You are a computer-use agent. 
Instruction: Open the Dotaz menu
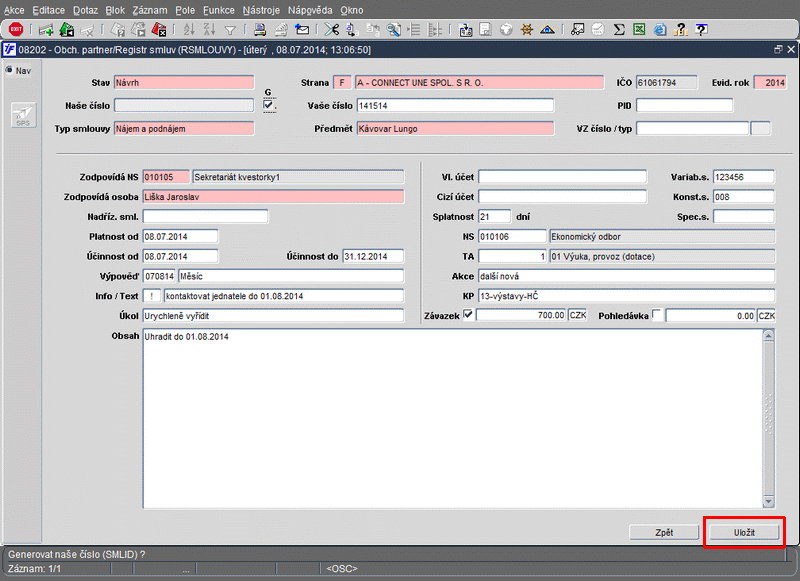coord(85,10)
